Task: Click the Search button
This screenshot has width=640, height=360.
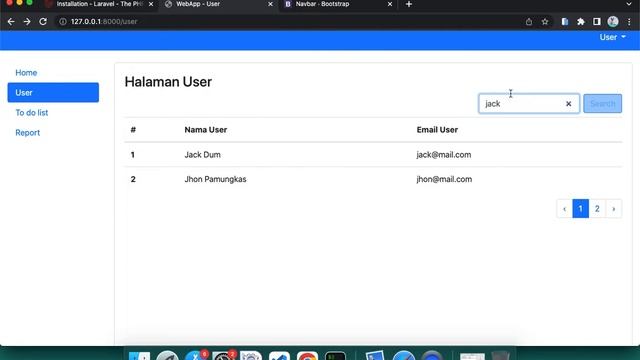Action: pyautogui.click(x=602, y=104)
